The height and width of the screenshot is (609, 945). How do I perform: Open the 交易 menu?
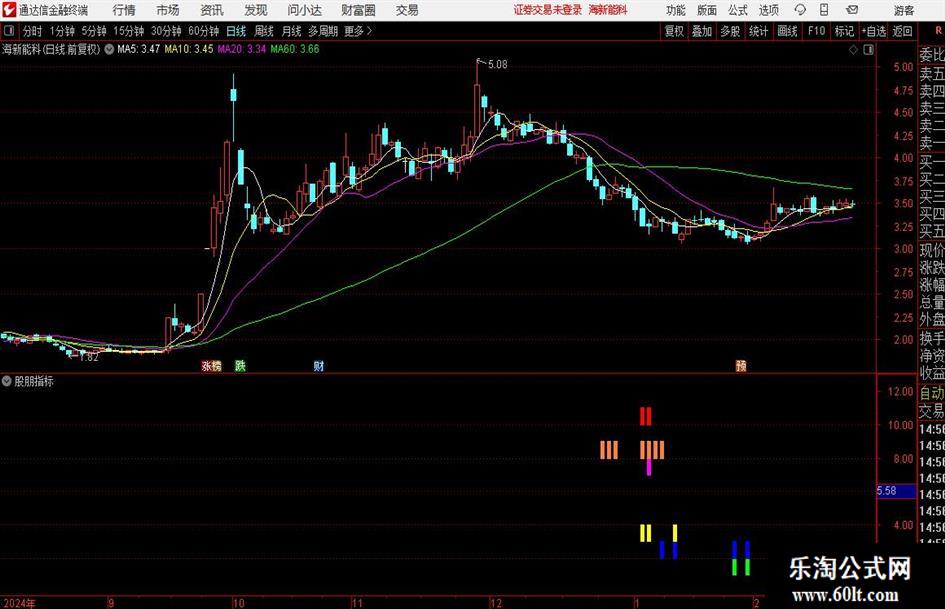[407, 10]
